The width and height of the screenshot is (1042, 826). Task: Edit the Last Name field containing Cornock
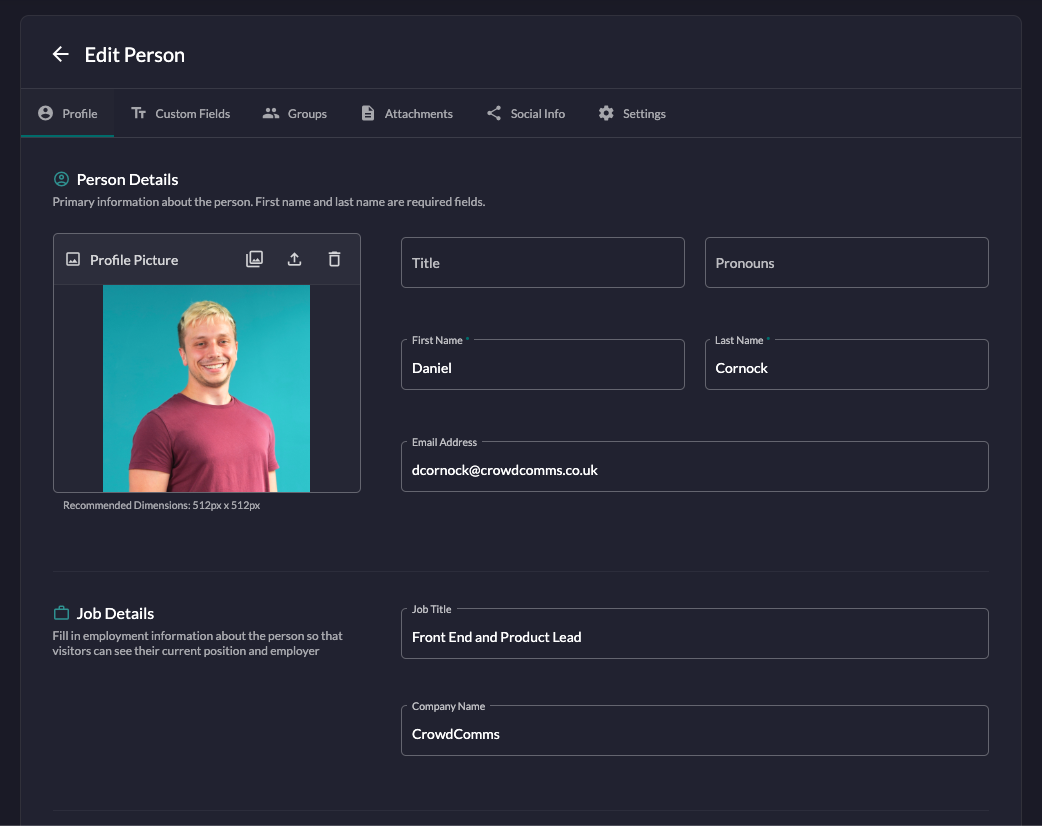pyautogui.click(x=847, y=364)
